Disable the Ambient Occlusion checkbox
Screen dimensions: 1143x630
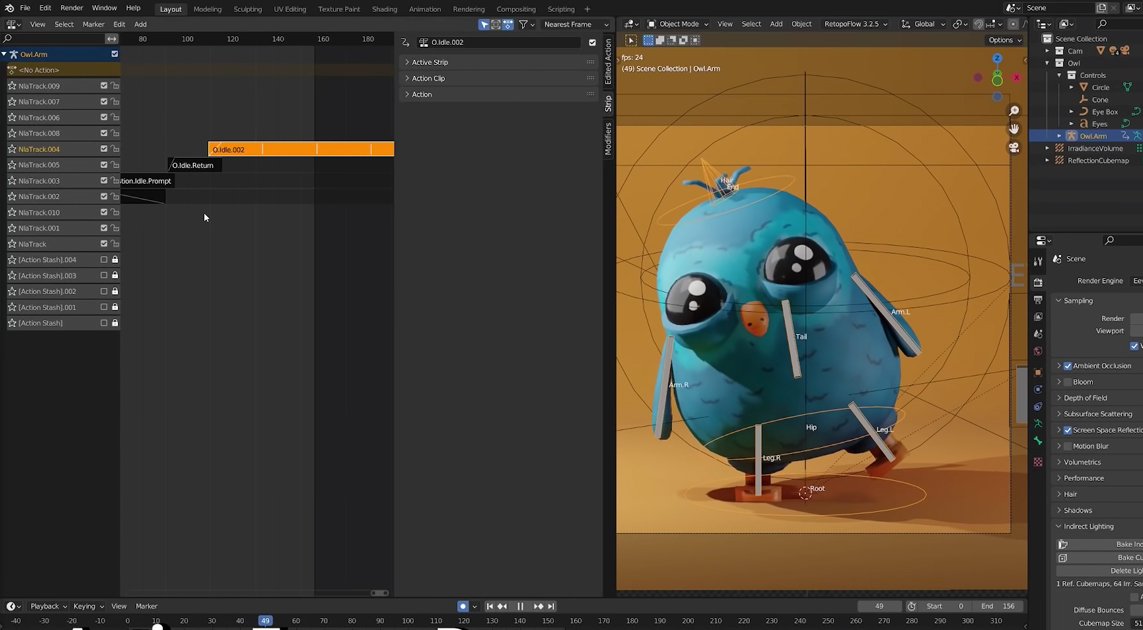coord(1067,366)
